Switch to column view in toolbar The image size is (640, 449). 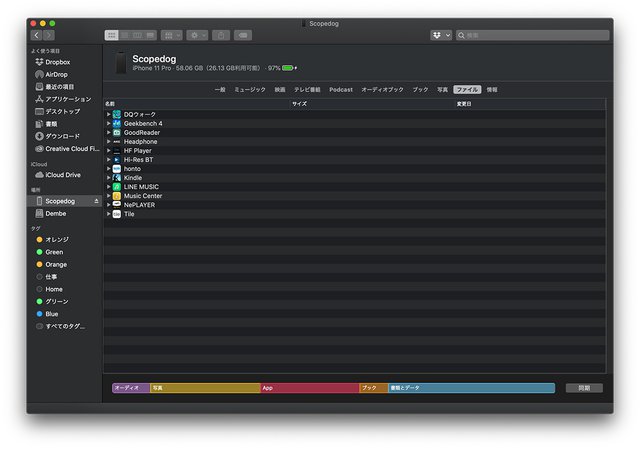coord(138,36)
